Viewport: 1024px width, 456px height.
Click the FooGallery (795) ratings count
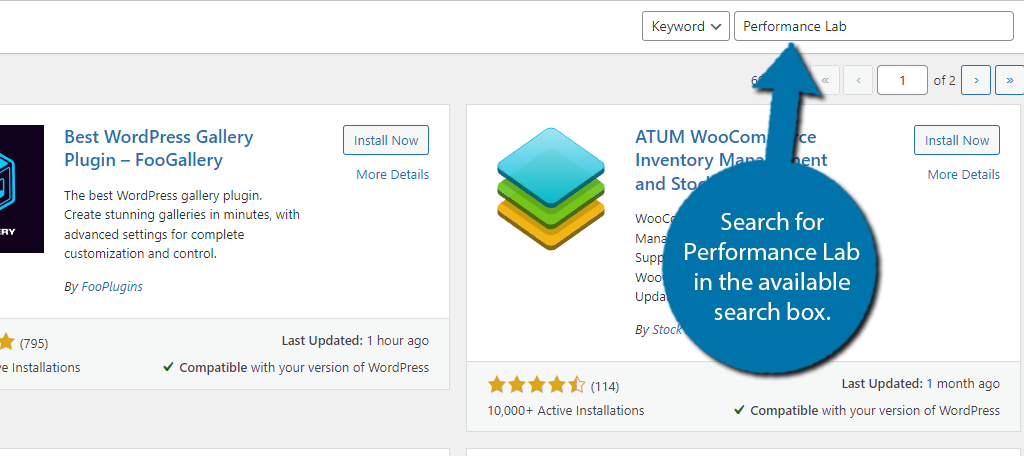coord(33,343)
